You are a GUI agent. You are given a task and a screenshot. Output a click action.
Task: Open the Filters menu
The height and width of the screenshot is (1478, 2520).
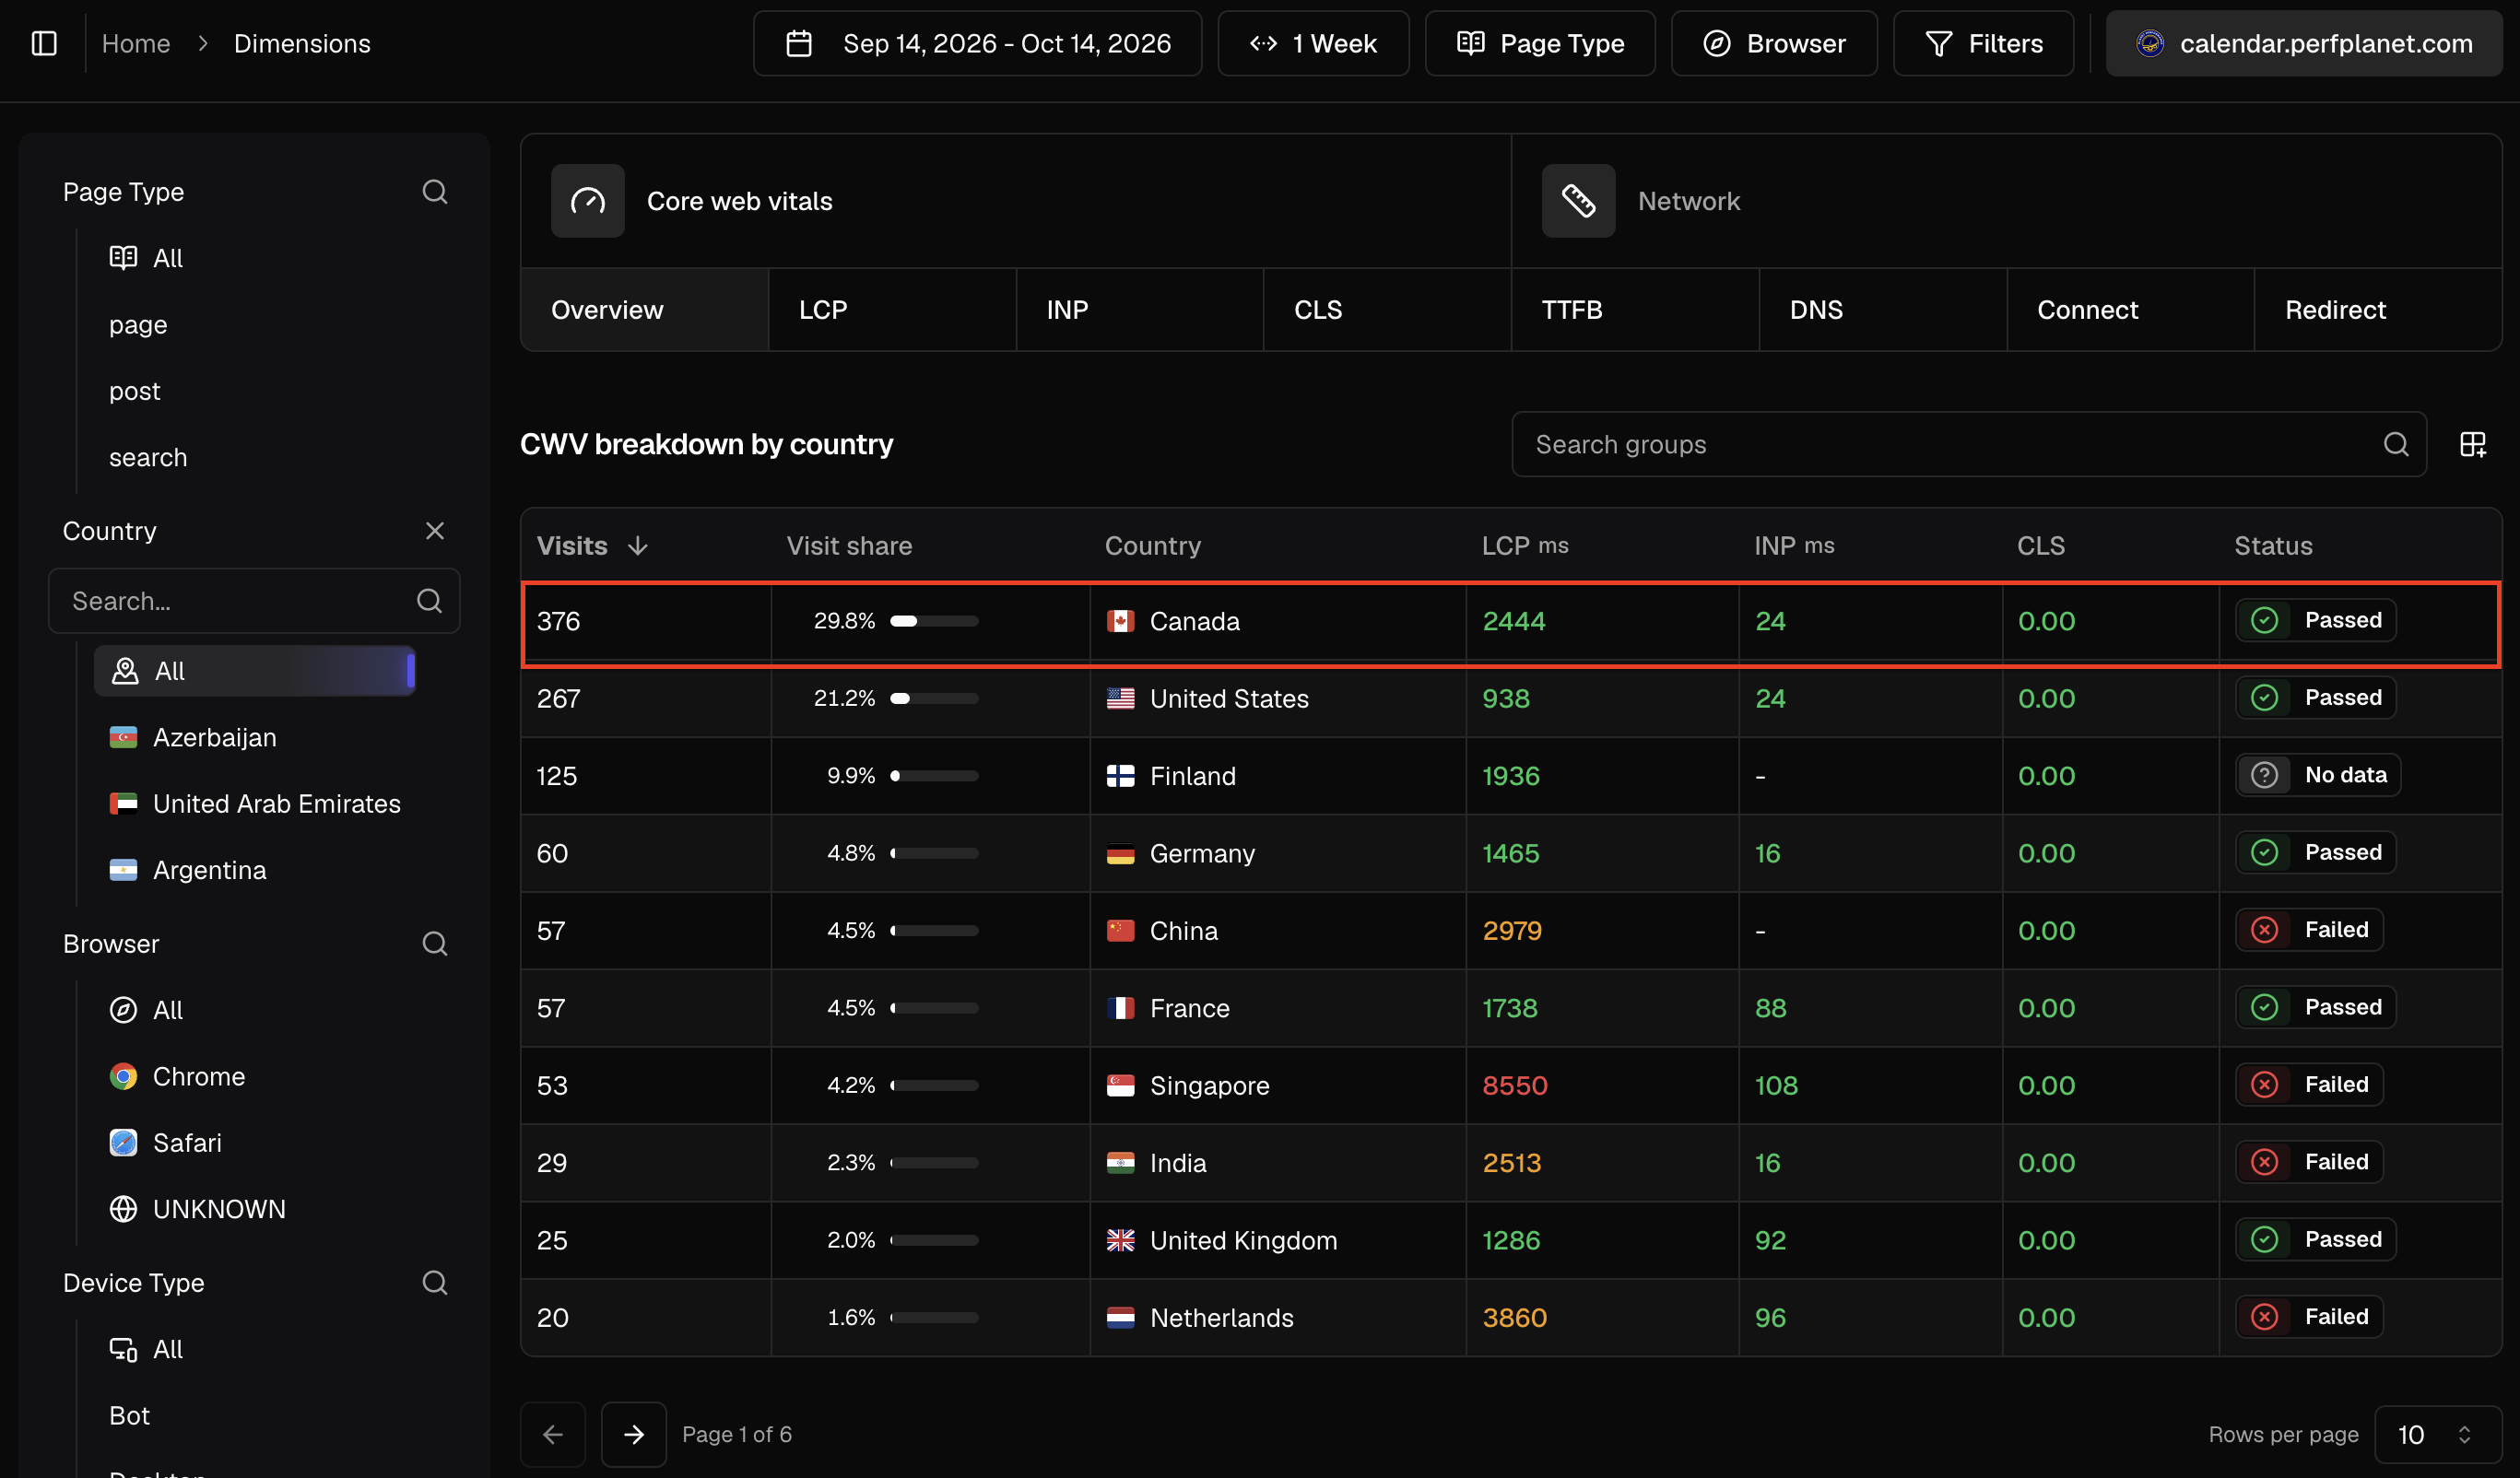1983,43
